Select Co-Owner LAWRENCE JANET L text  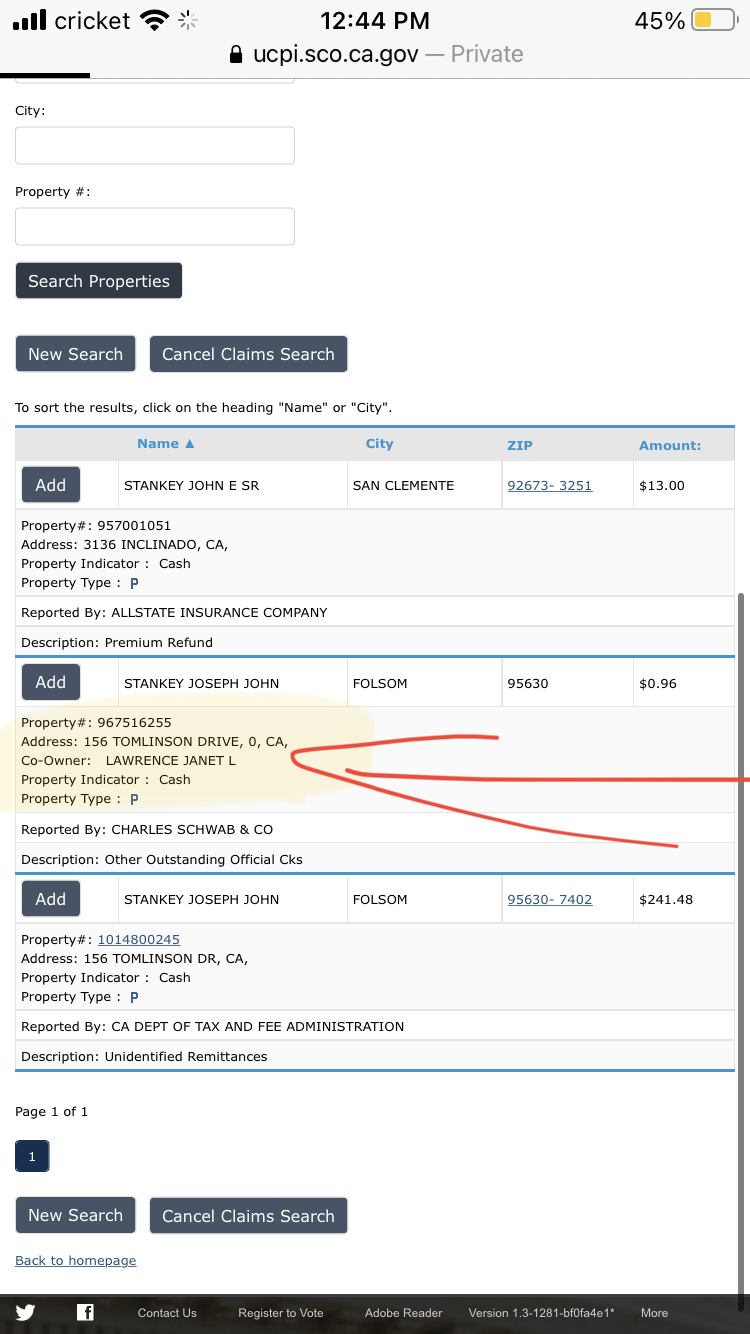[129, 760]
